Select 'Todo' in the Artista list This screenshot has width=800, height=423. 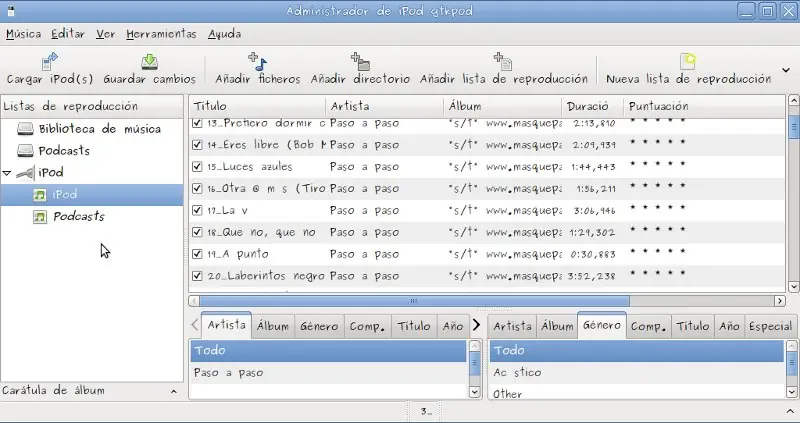point(328,351)
